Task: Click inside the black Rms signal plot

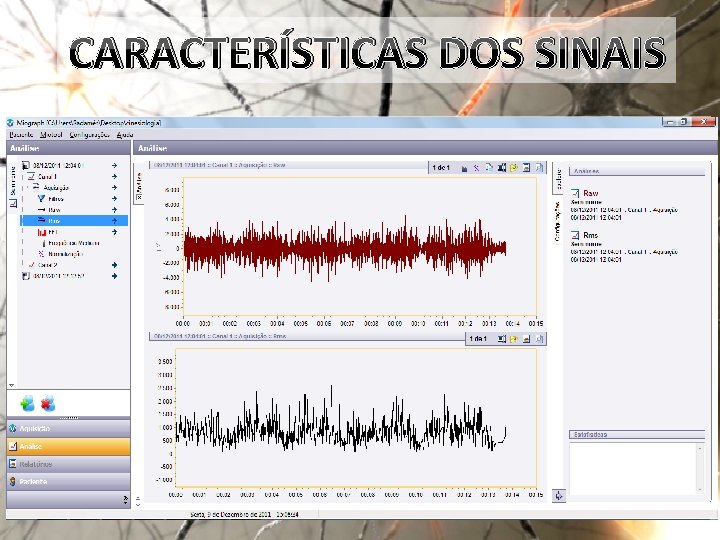Action: point(356,417)
